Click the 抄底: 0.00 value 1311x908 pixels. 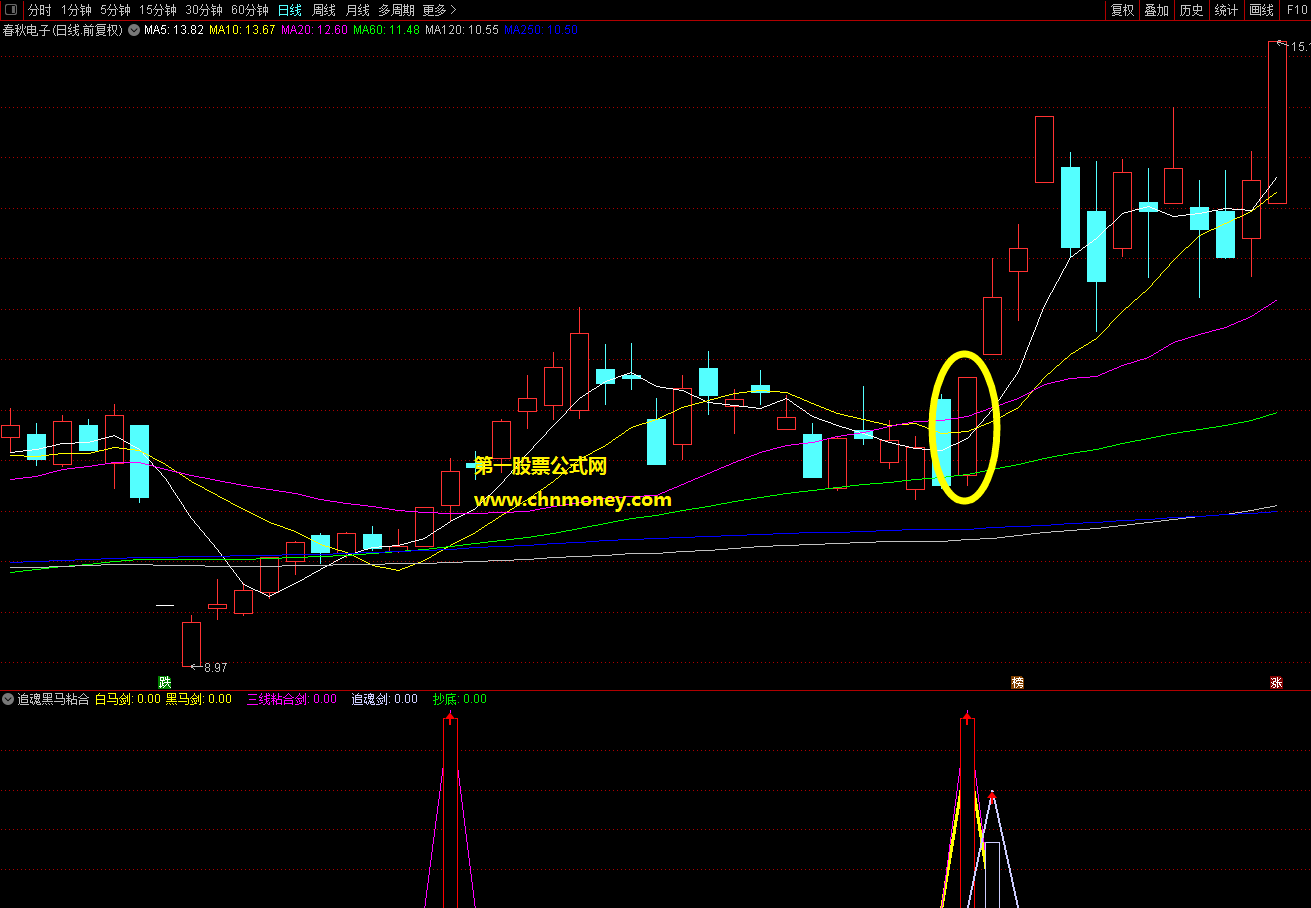pyautogui.click(x=459, y=699)
